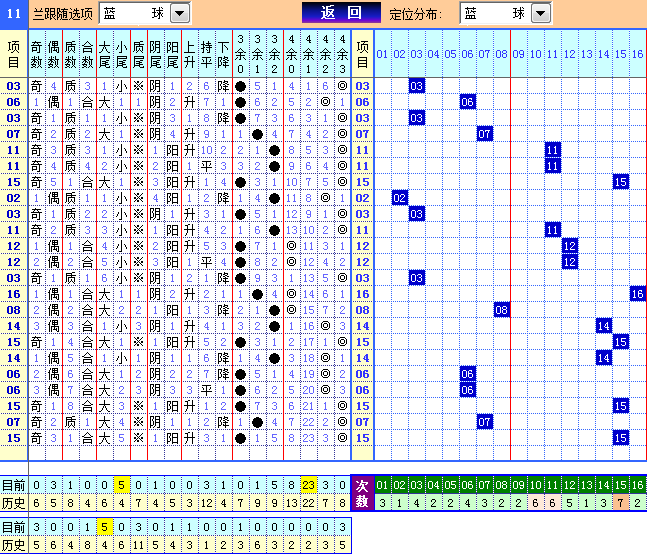
Task: Click the 奇数 column header
Action: tap(37, 54)
